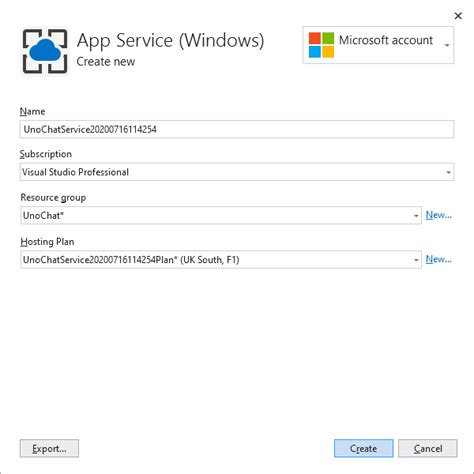474x474 pixels.
Task: Click New link beside Hosting Plan
Action: coord(439,259)
